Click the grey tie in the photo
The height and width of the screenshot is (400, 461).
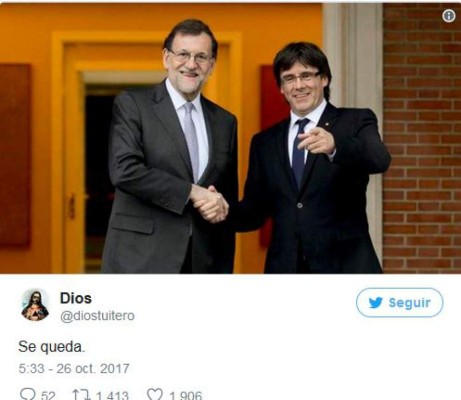click(x=192, y=141)
